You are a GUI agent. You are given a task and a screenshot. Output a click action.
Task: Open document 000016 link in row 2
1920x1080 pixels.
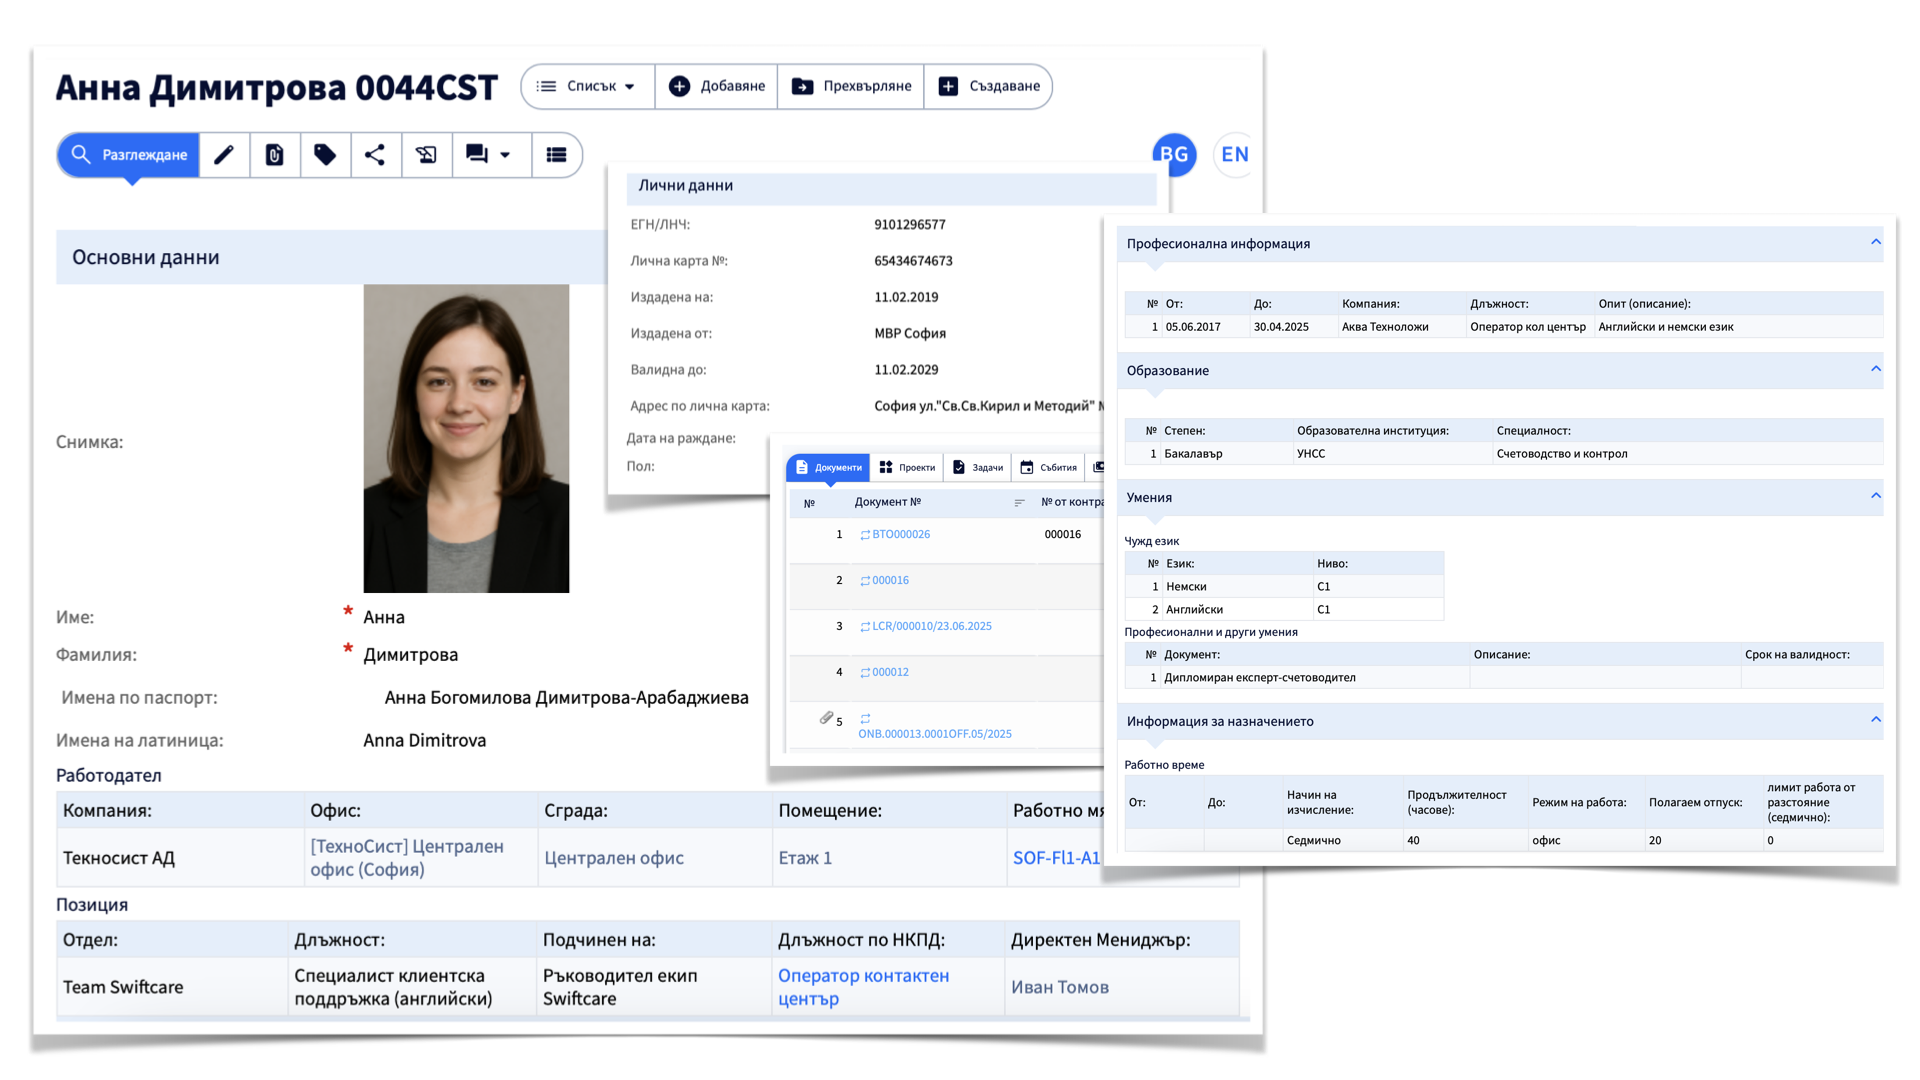click(x=890, y=580)
